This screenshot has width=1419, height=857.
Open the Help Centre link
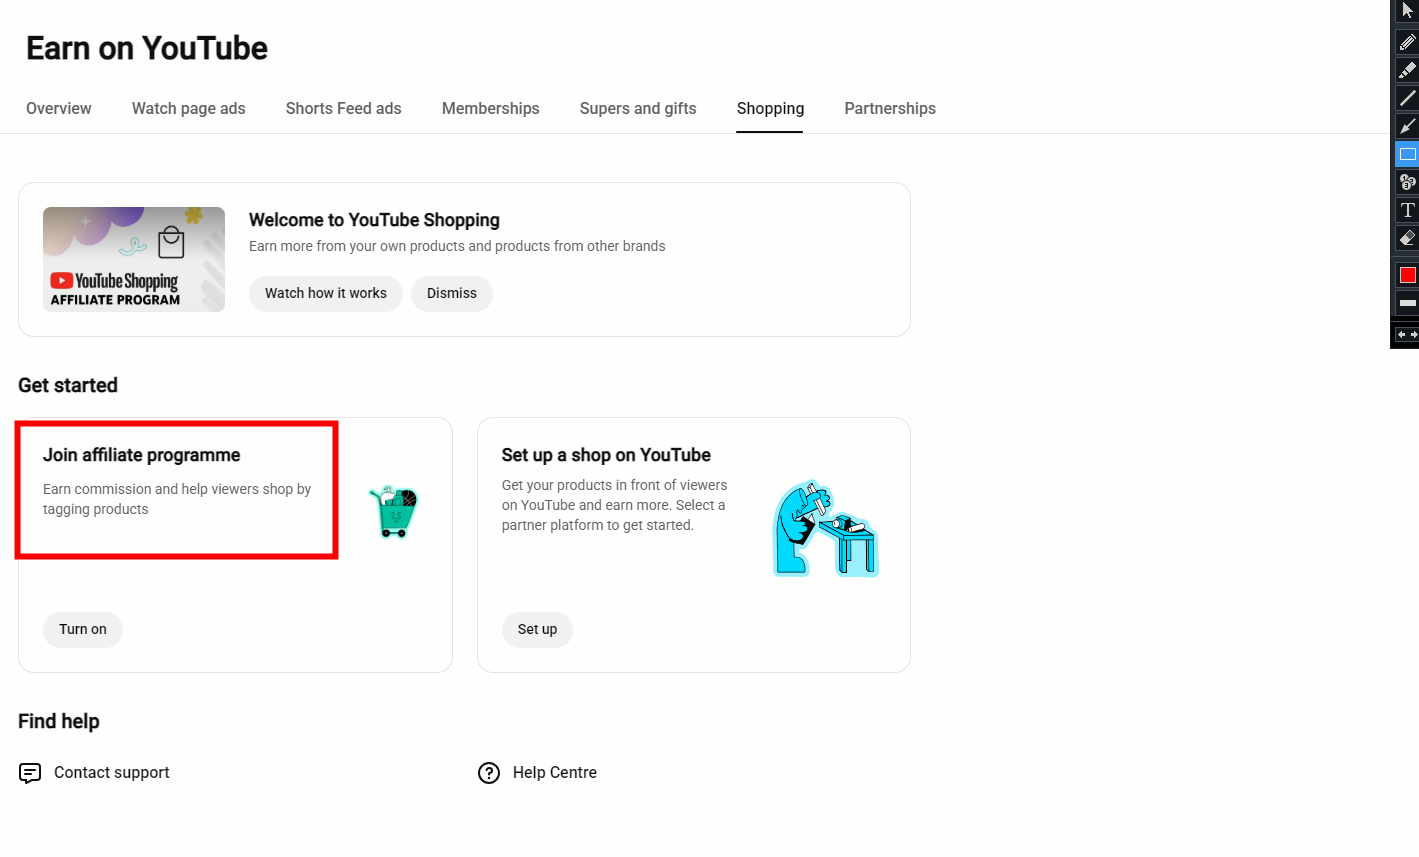[555, 772]
